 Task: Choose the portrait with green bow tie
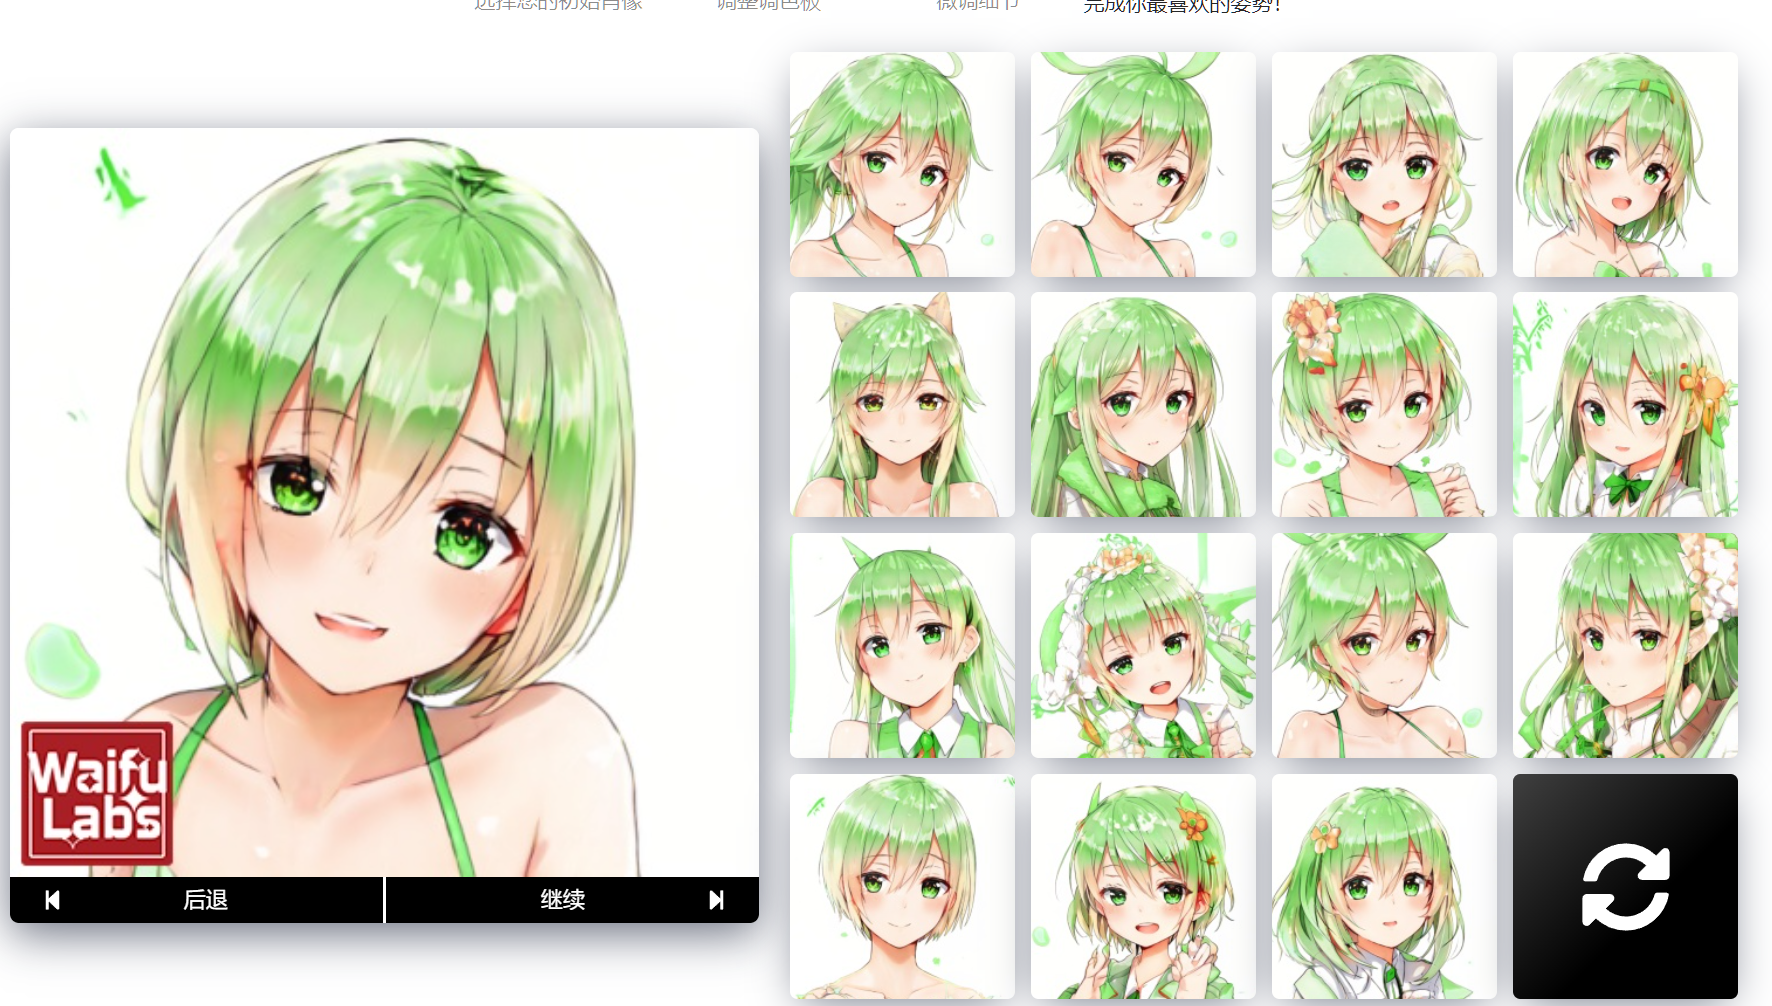[1625, 404]
